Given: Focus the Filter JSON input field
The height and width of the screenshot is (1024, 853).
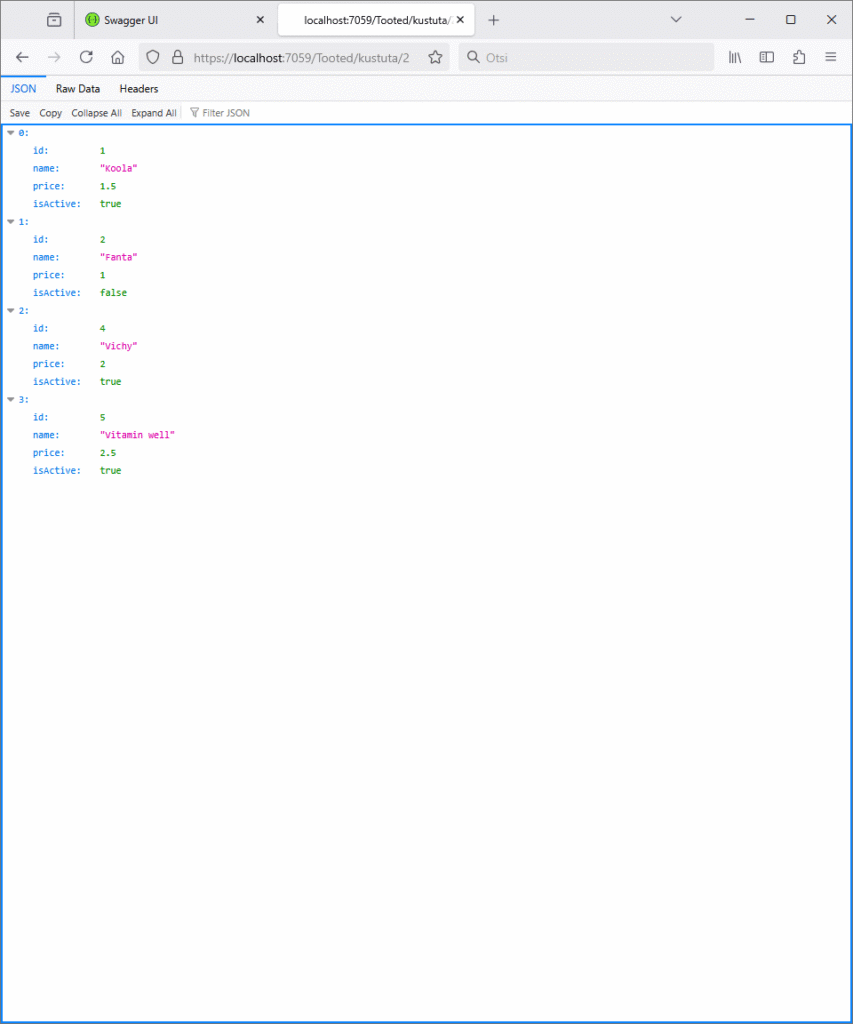Looking at the screenshot, I should [x=226, y=113].
